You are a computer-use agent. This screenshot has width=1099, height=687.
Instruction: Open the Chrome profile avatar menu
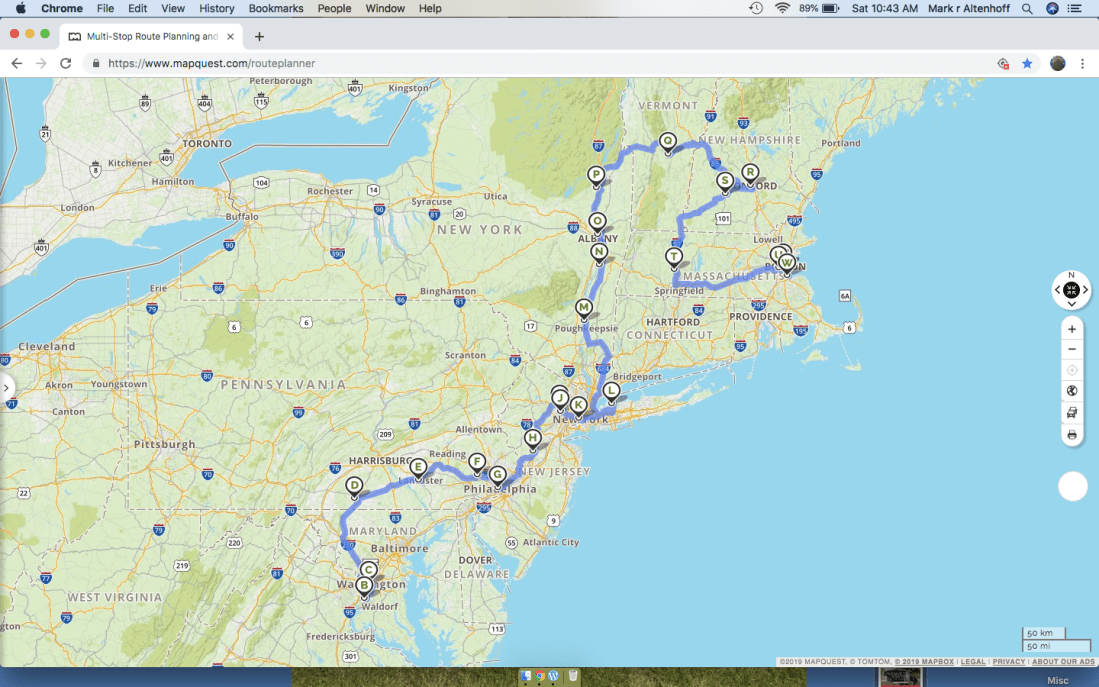coord(1057,63)
